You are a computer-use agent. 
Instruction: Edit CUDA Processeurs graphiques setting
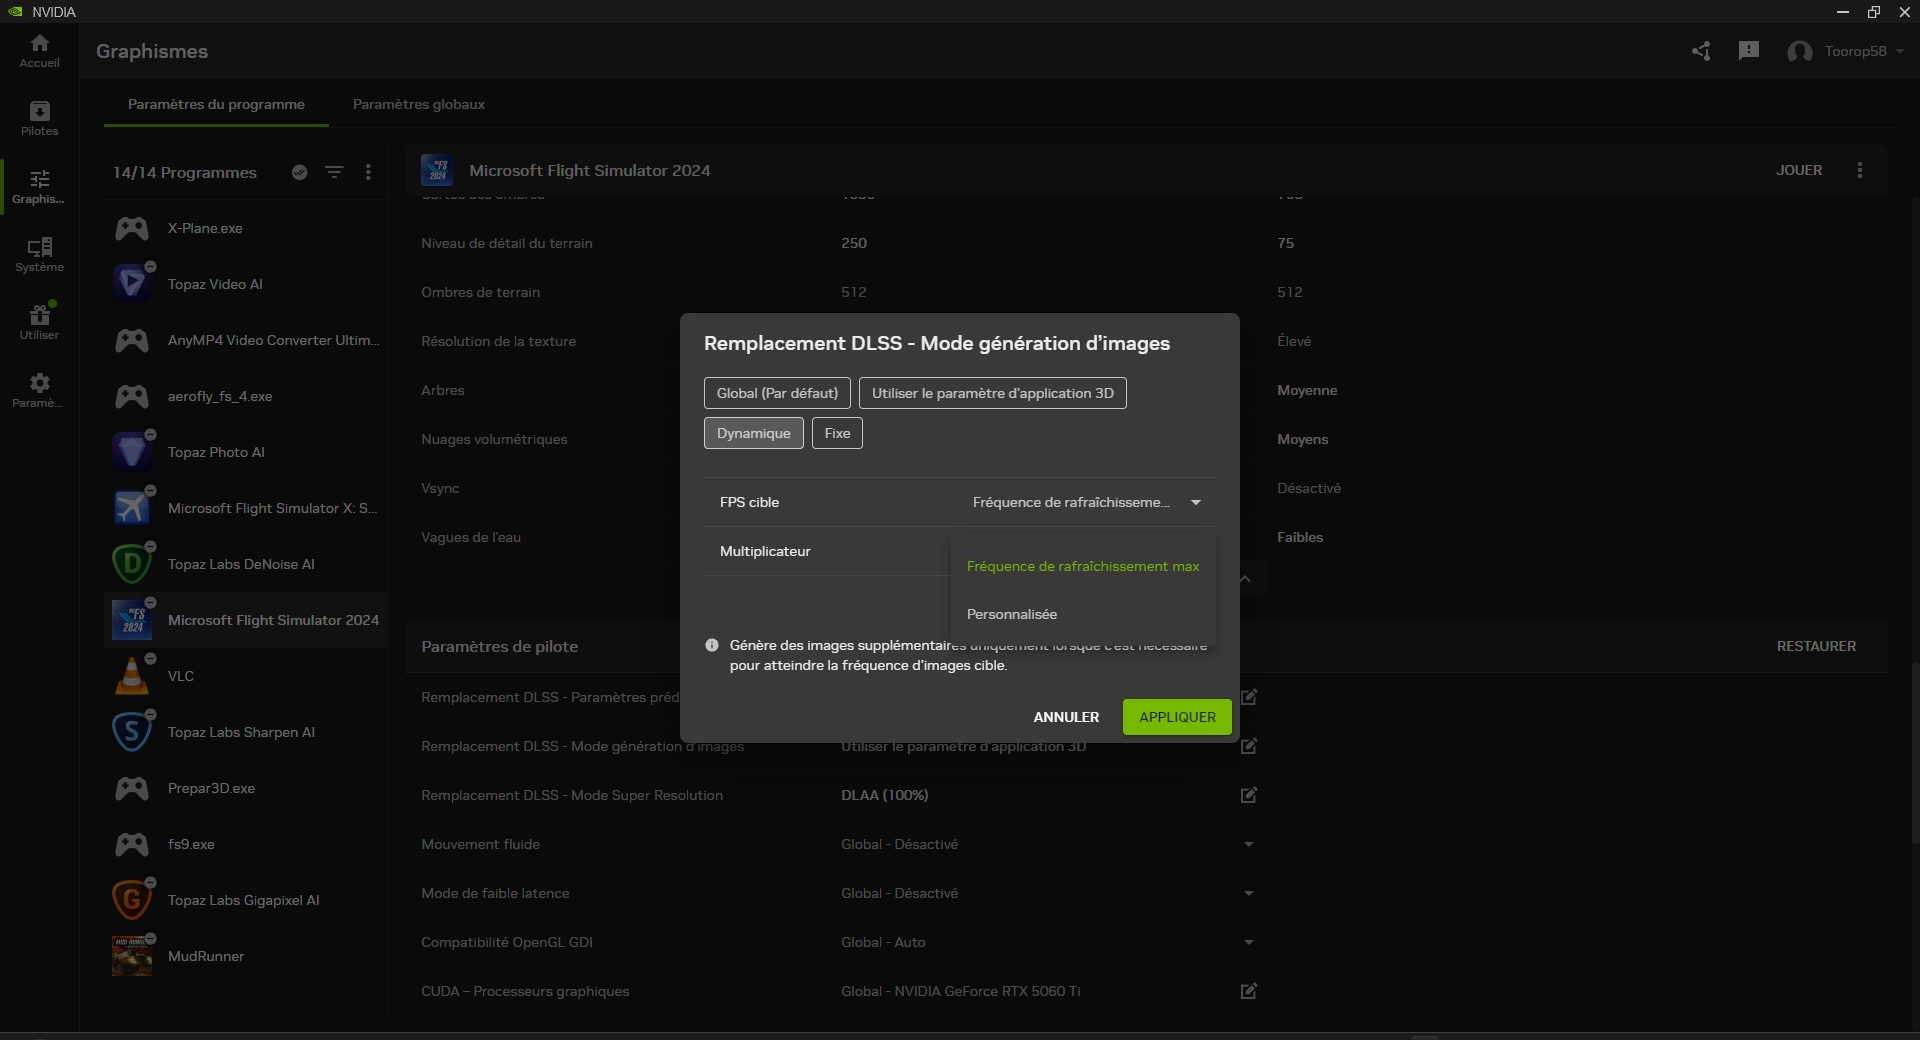tap(1249, 991)
